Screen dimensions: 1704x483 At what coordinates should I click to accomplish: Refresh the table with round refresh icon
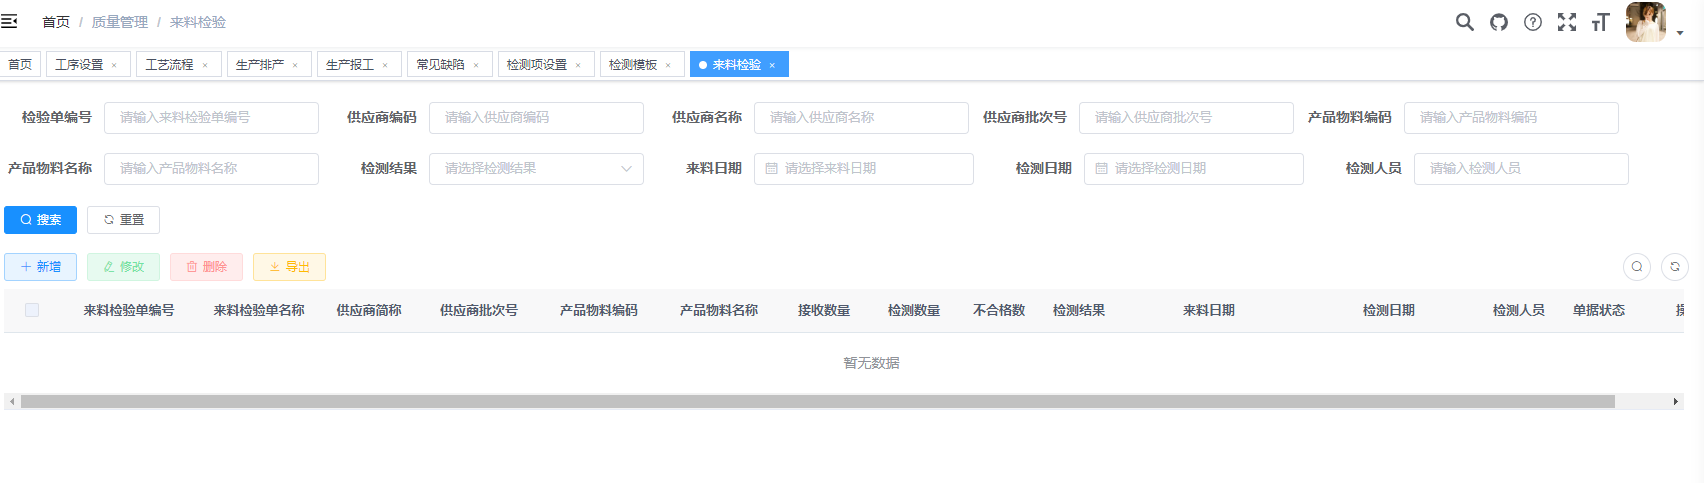click(1674, 267)
